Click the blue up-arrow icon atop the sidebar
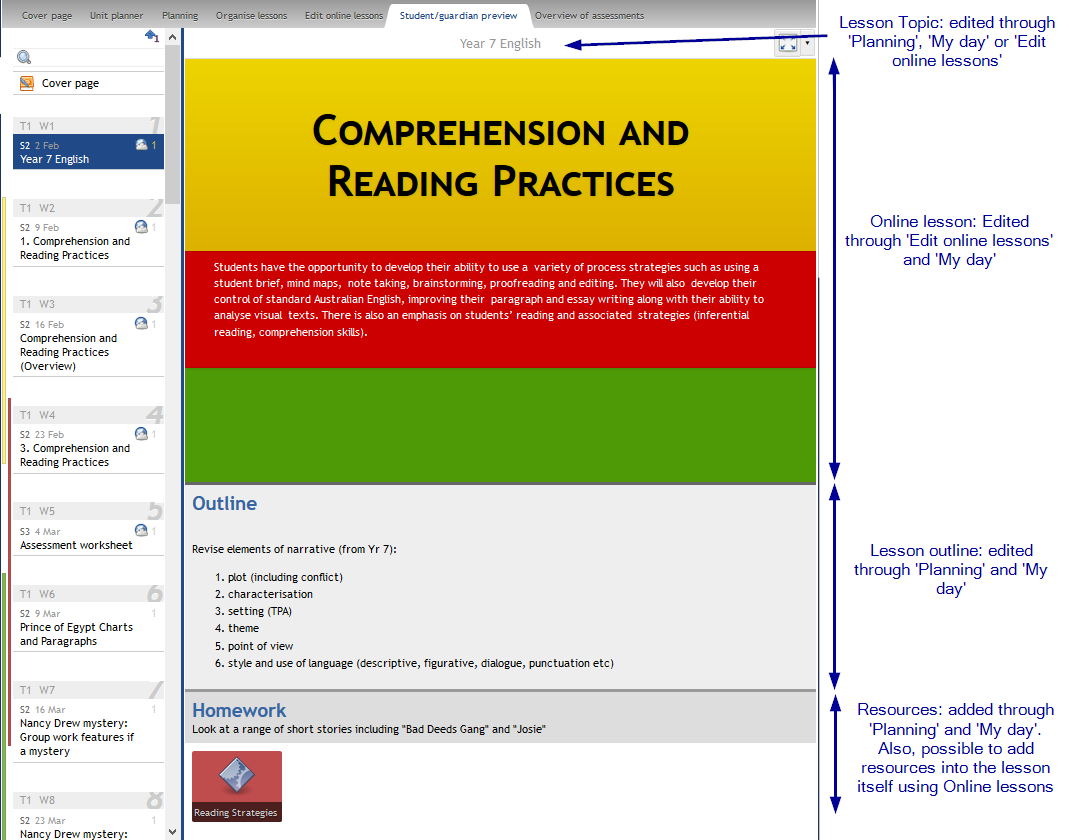Image resolution: width=1069 pixels, height=840 pixels. pyautogui.click(x=152, y=36)
